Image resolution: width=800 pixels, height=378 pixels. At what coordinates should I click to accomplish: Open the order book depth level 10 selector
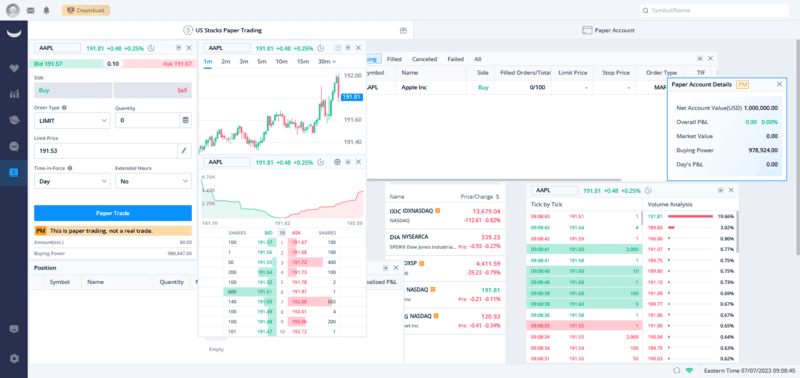coord(282,233)
